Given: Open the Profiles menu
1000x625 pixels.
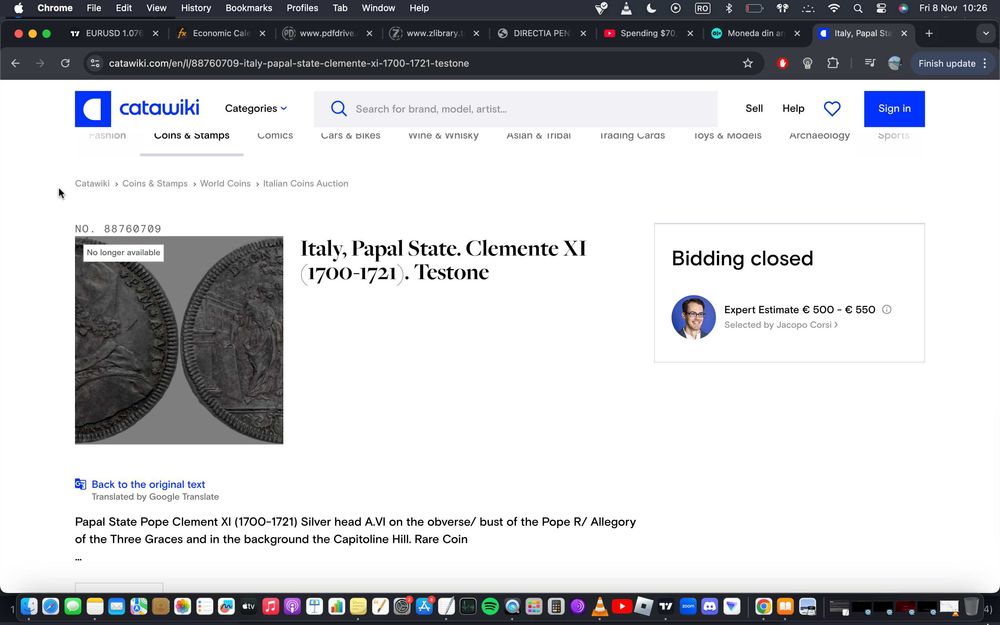Looking at the screenshot, I should (302, 8).
